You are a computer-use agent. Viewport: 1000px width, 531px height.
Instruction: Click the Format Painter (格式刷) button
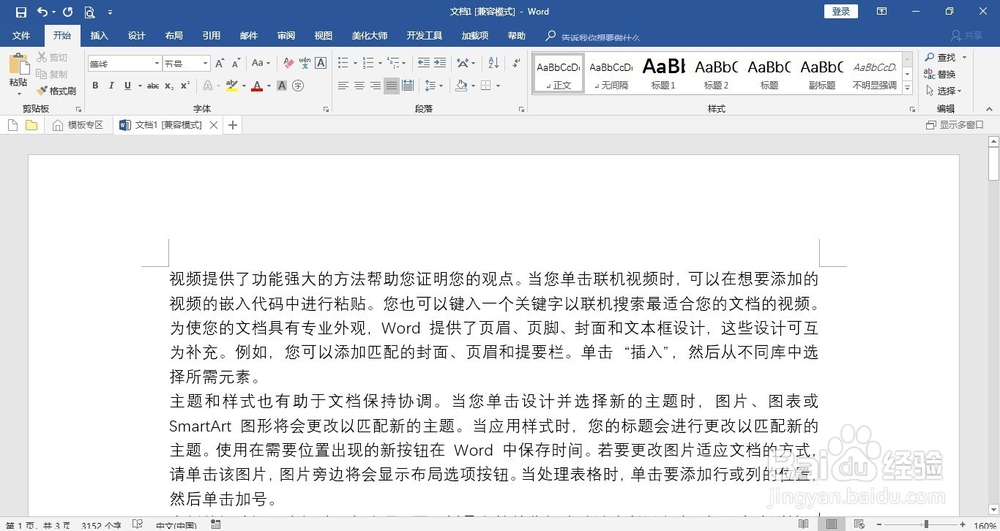click(56, 91)
